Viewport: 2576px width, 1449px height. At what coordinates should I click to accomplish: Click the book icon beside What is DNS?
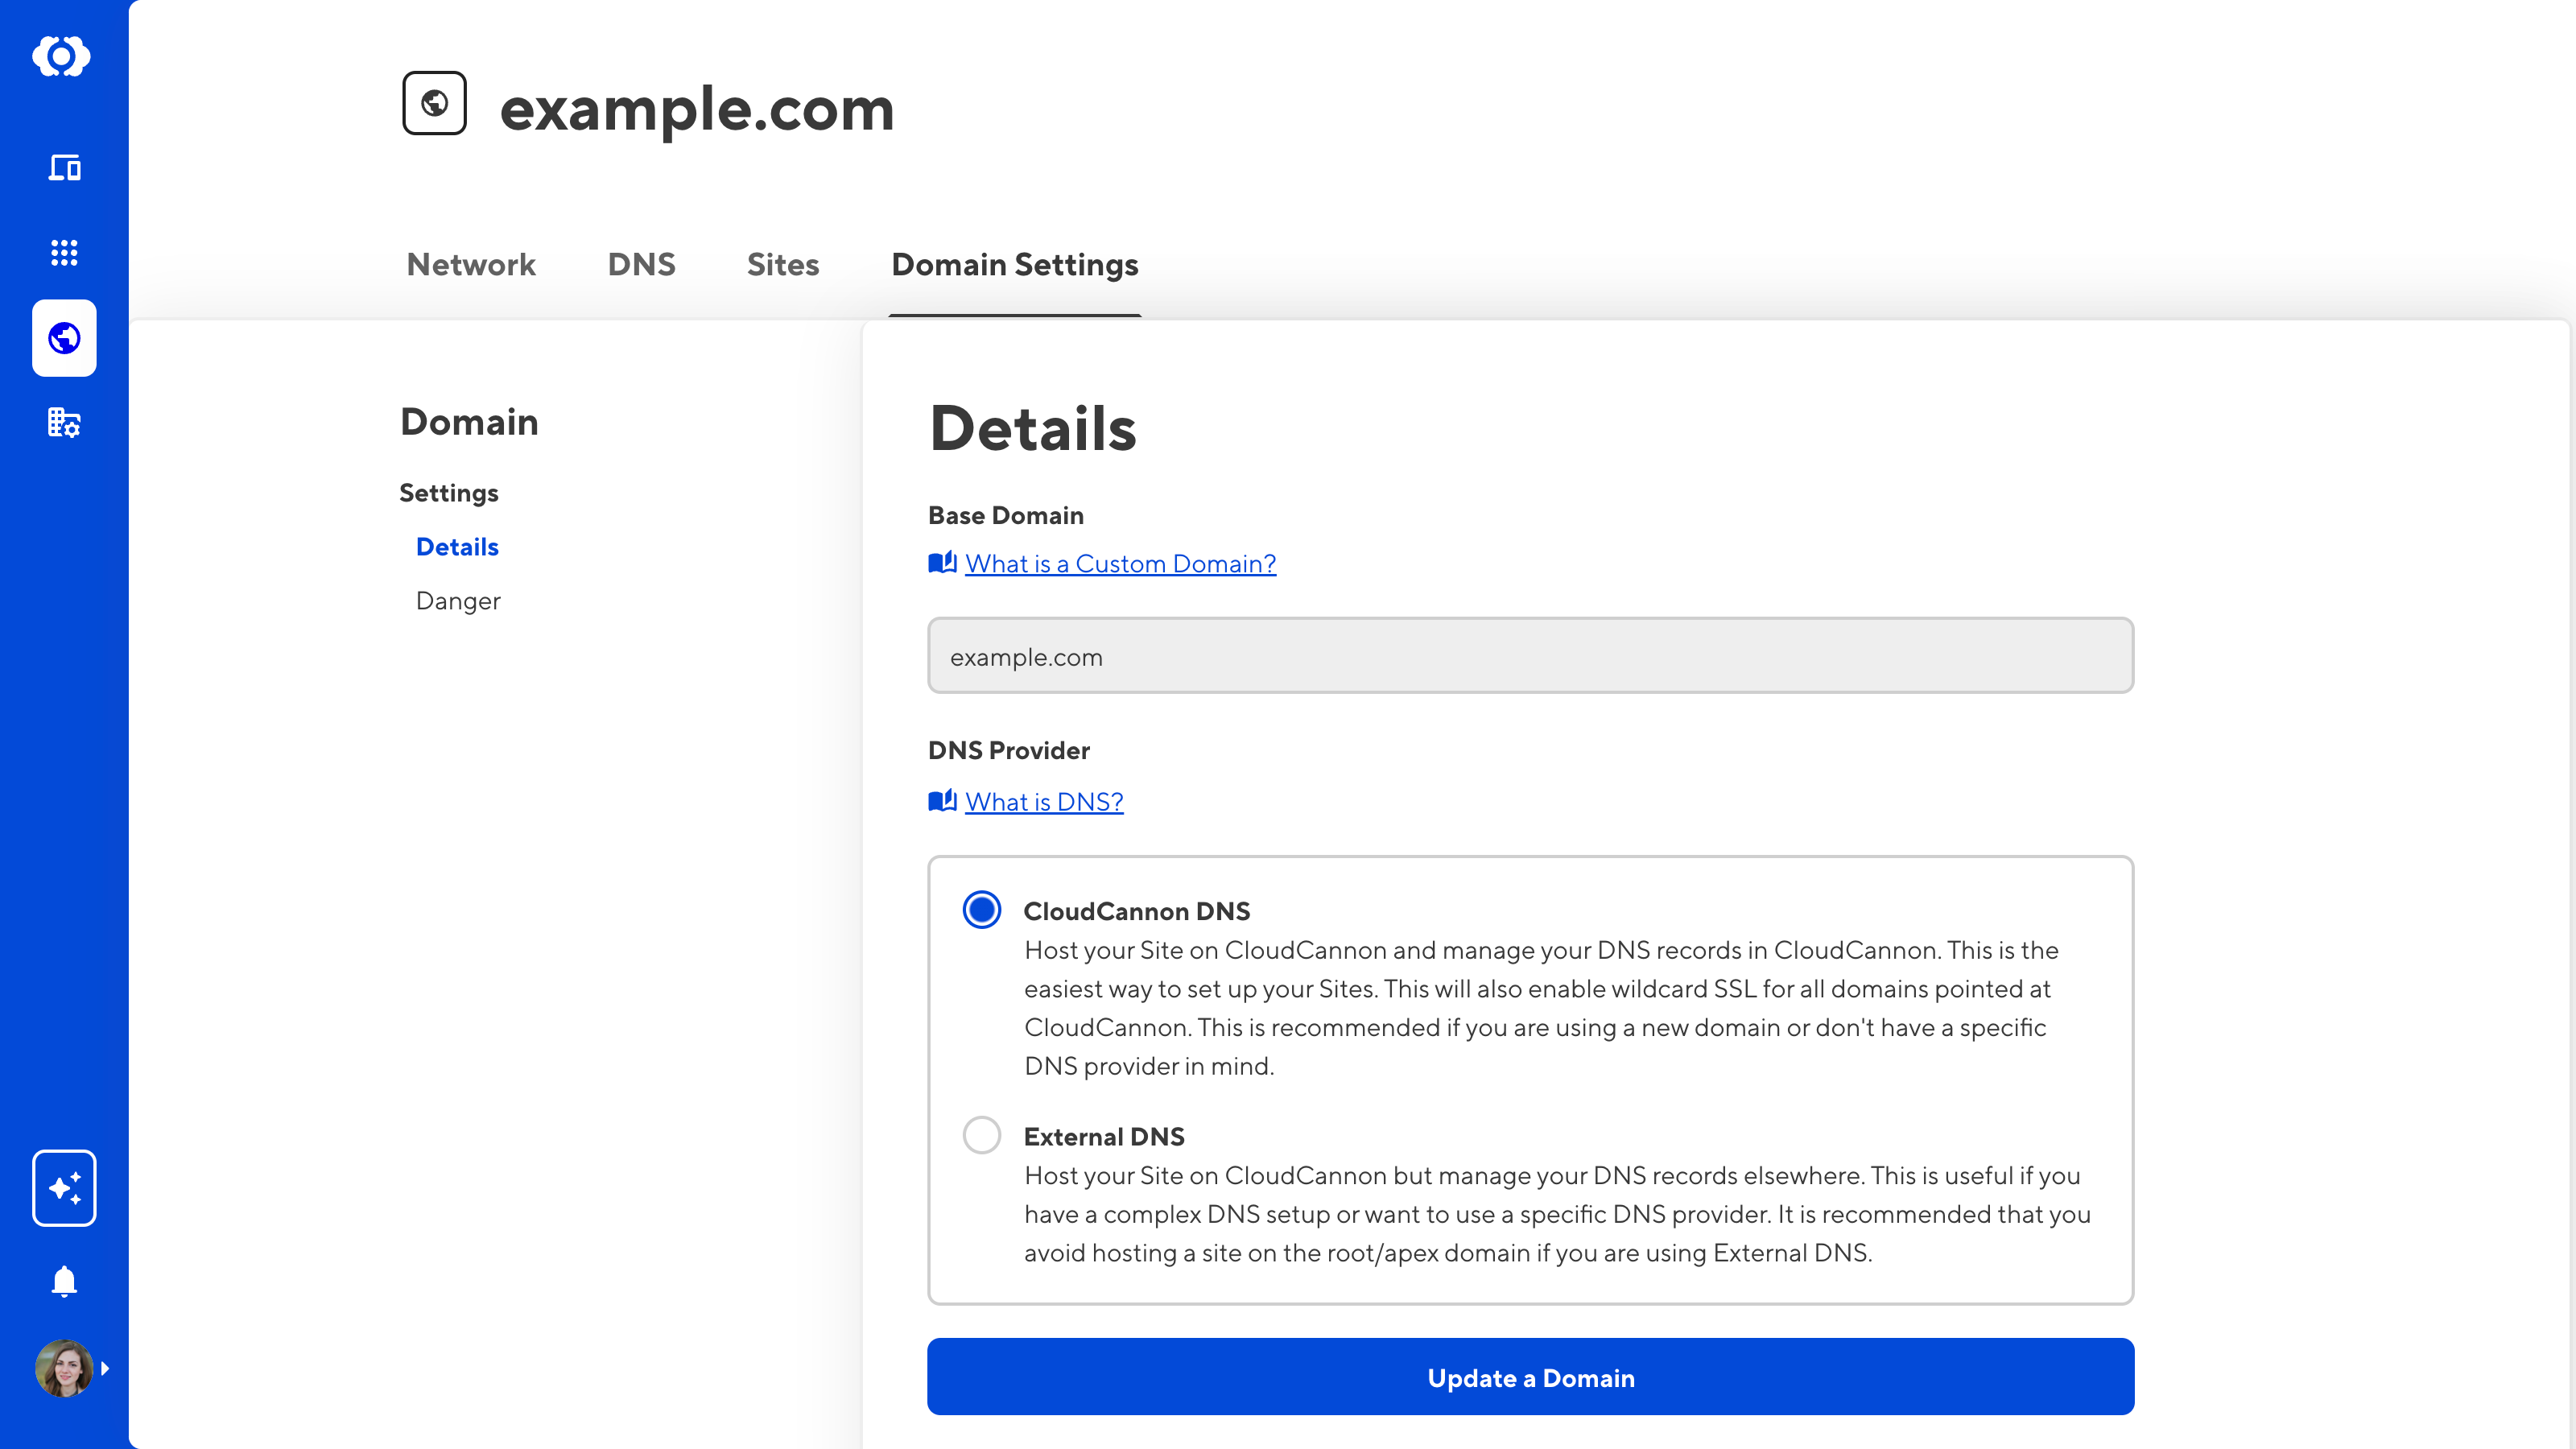942,801
